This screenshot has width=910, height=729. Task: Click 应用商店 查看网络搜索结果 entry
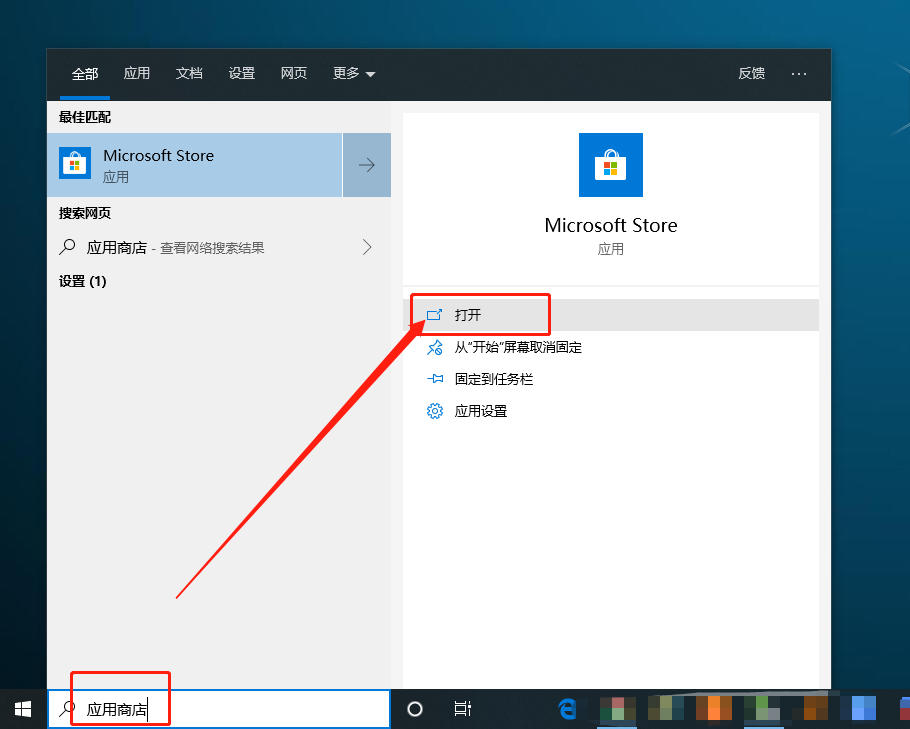[x=219, y=247]
